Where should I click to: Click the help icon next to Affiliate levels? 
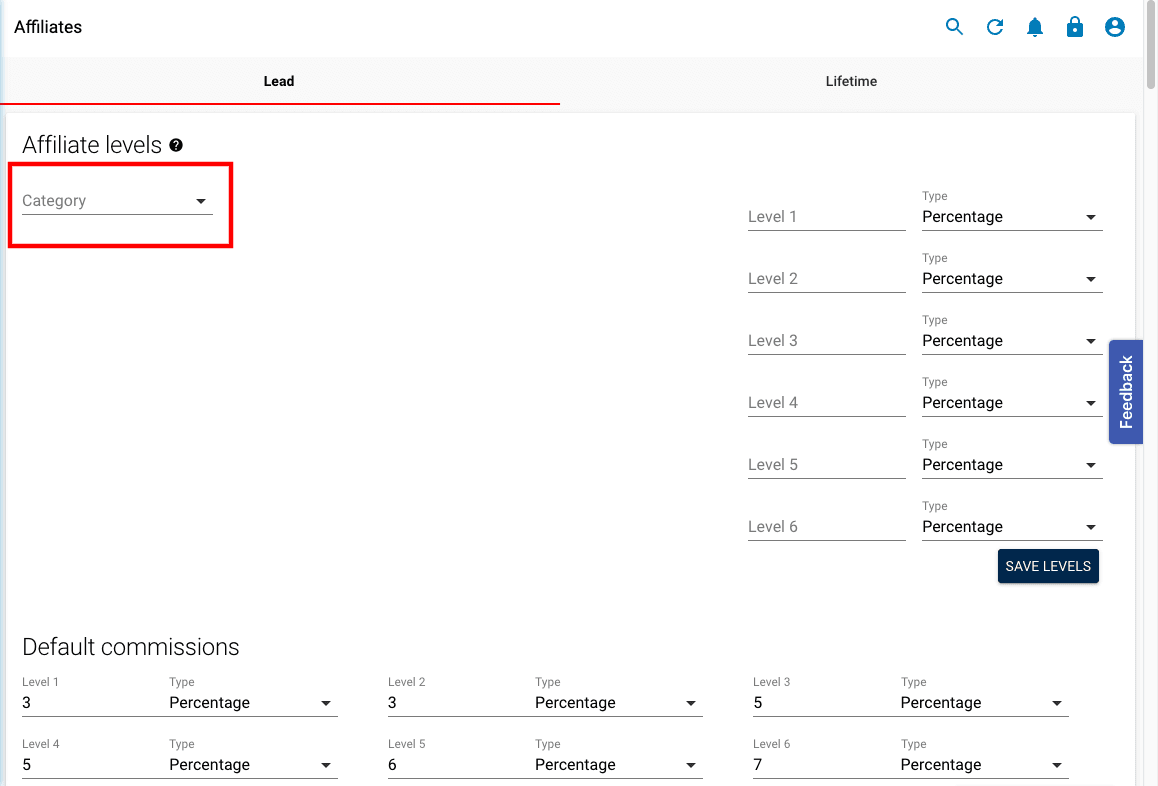[176, 145]
